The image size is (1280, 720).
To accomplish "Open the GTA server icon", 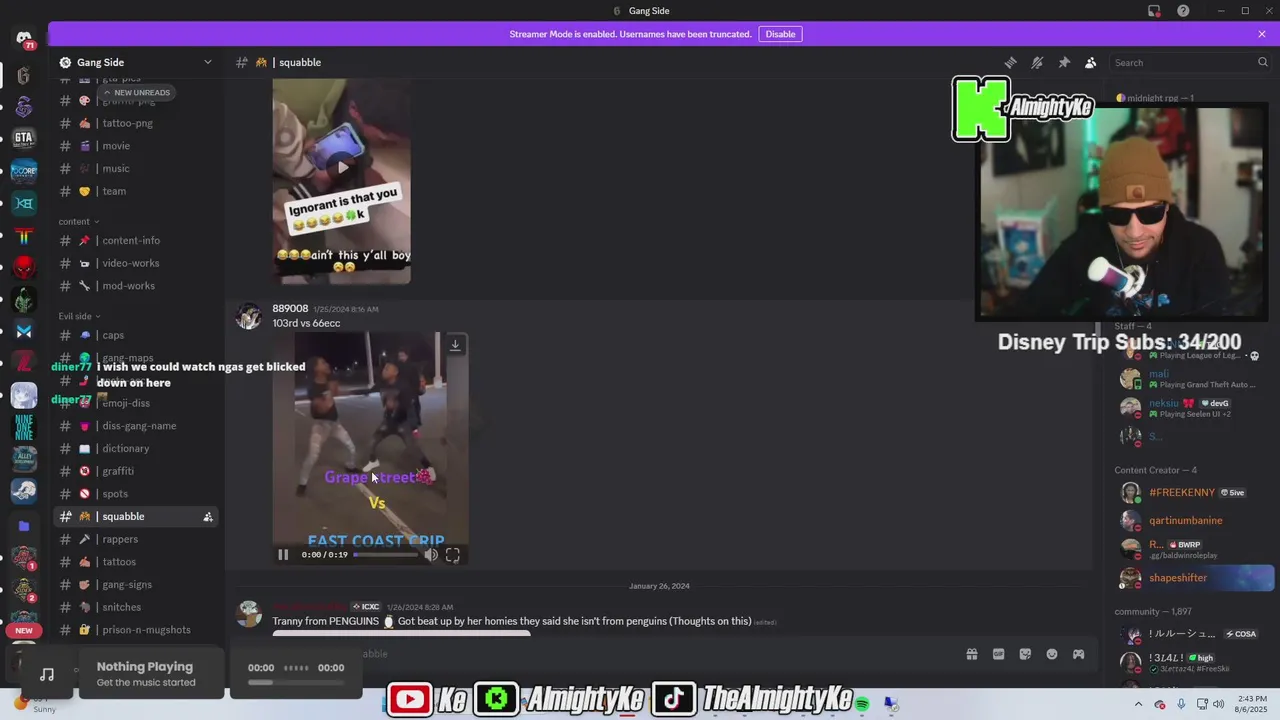I will pyautogui.click(x=24, y=138).
